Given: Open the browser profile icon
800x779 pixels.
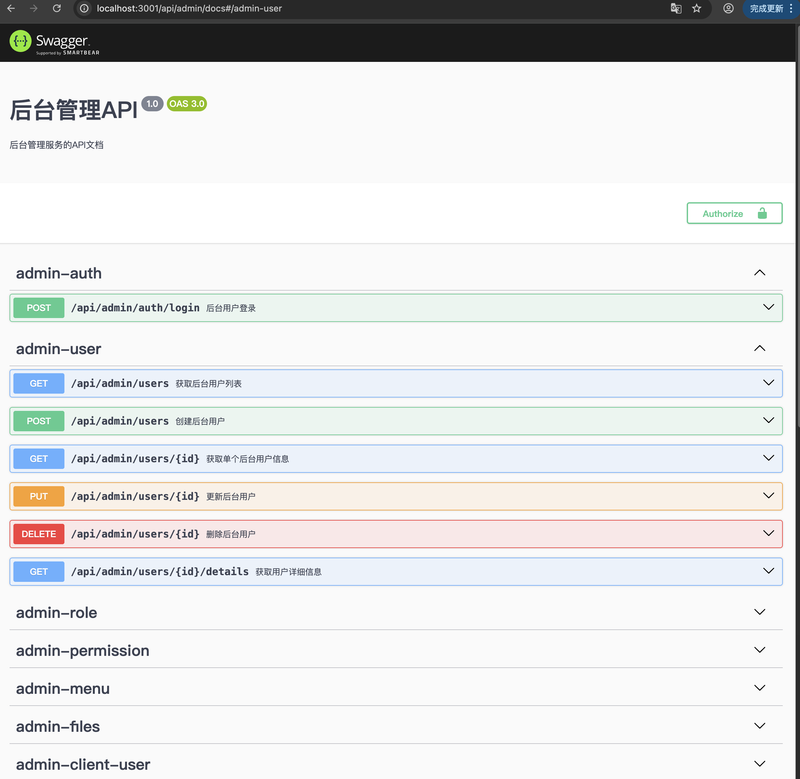Looking at the screenshot, I should pos(728,8).
